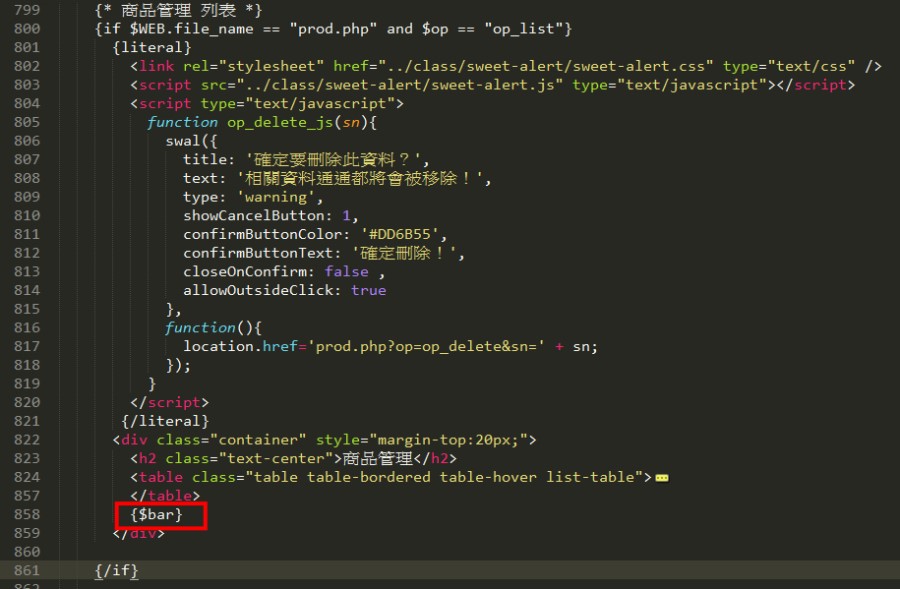
Task: Click the {/if} closing tag
Action: coord(117,571)
